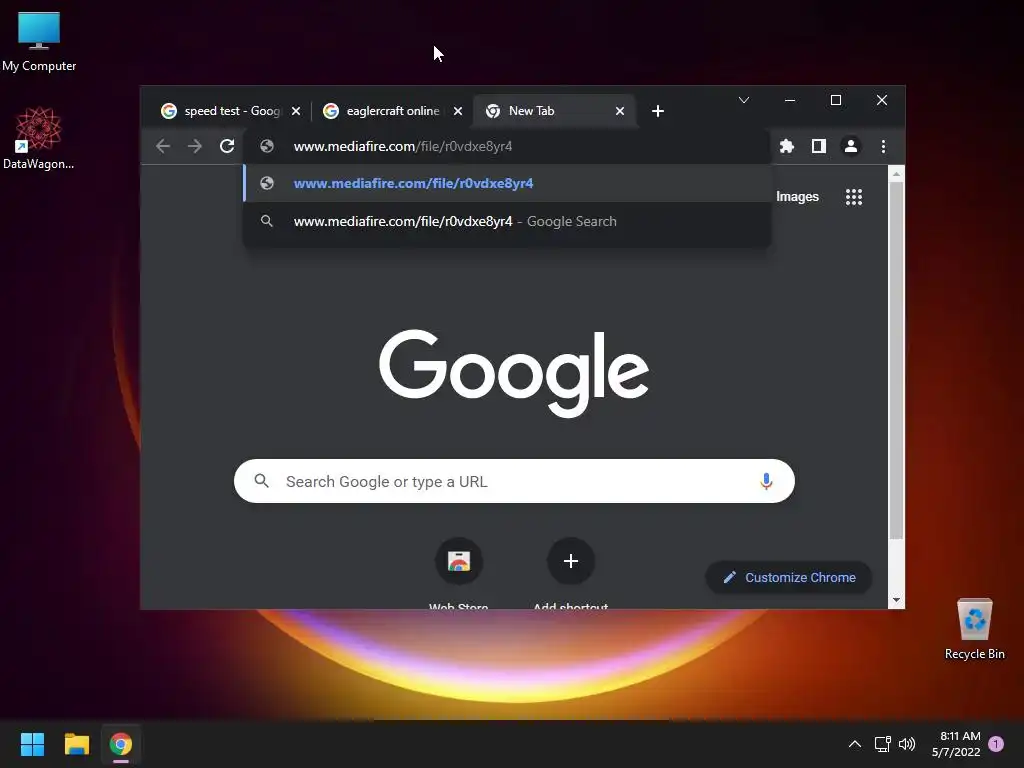Viewport: 1024px width, 768px height.
Task: Click the Google logo
Action: pos(514,372)
